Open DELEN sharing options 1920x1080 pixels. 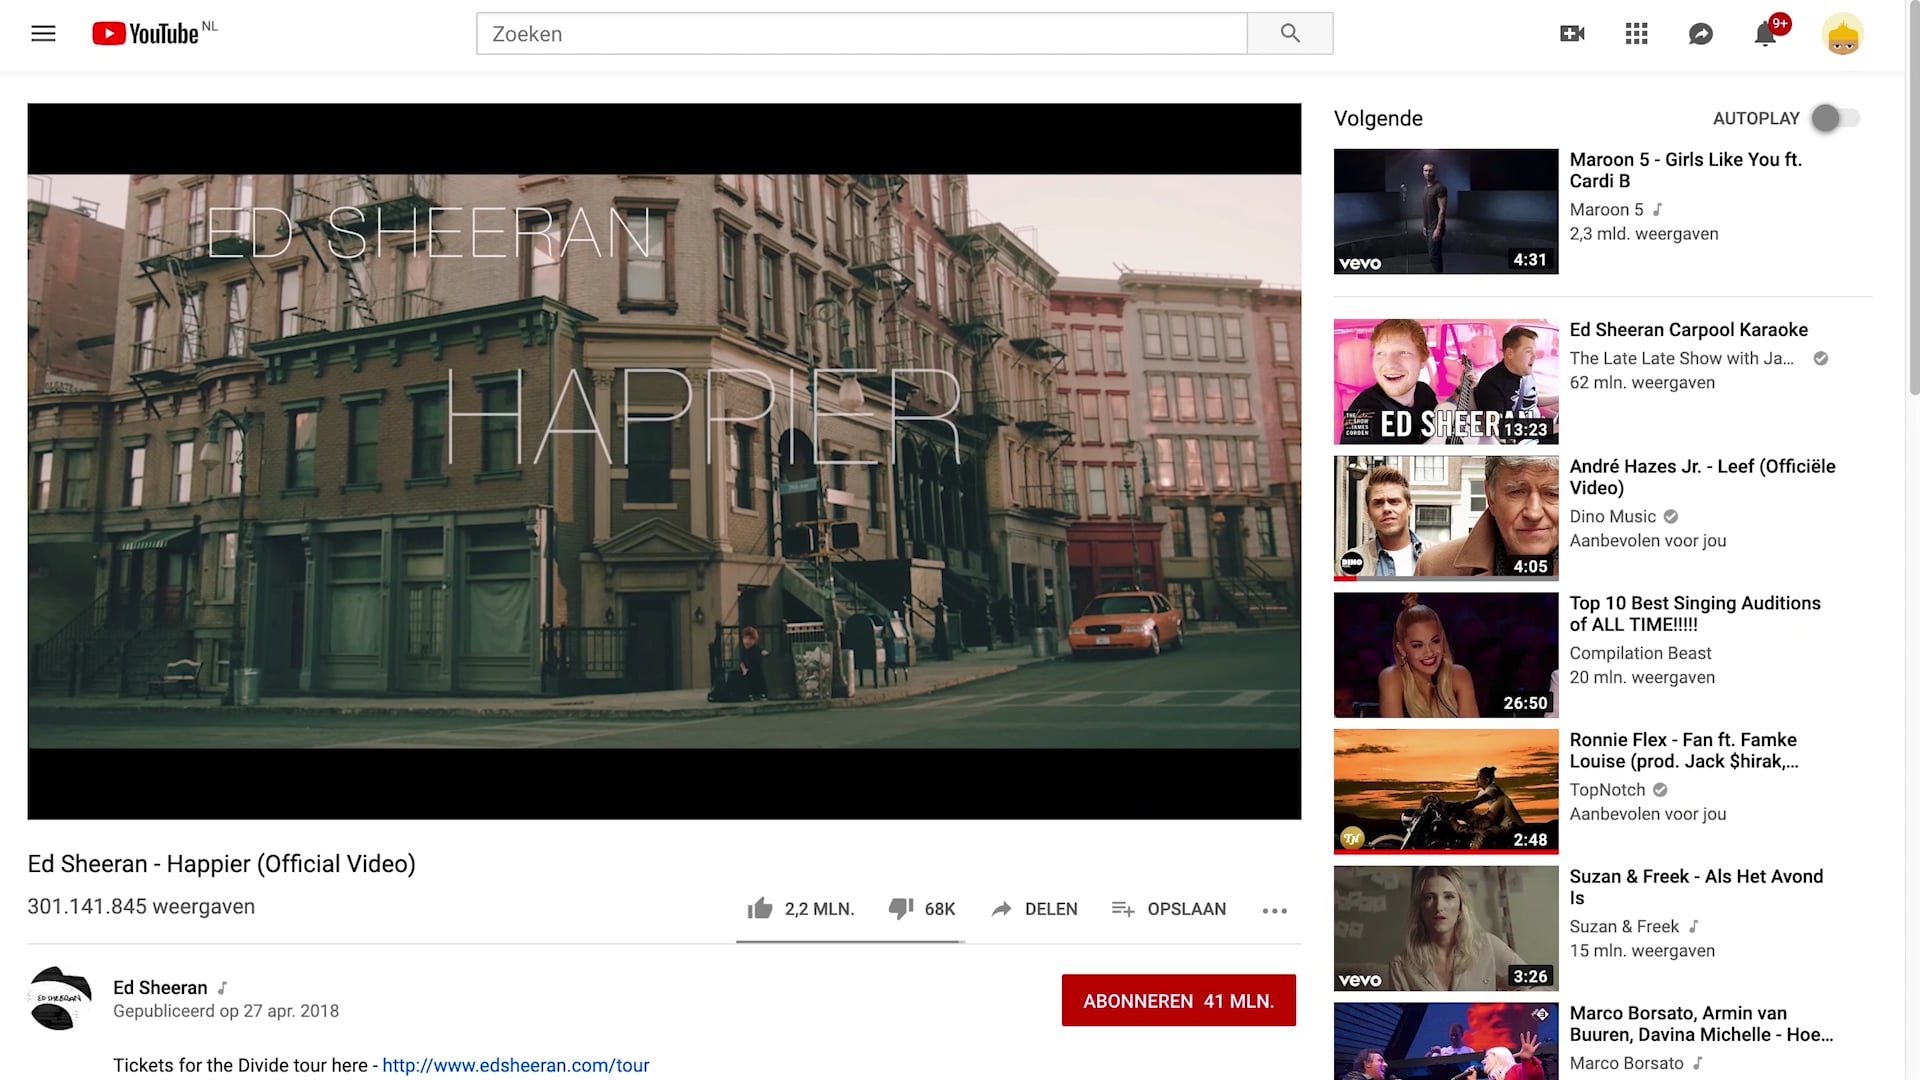[1035, 909]
